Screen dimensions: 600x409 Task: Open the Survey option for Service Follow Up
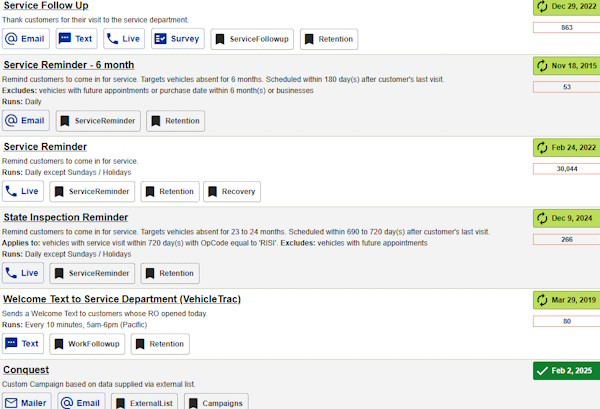click(178, 39)
